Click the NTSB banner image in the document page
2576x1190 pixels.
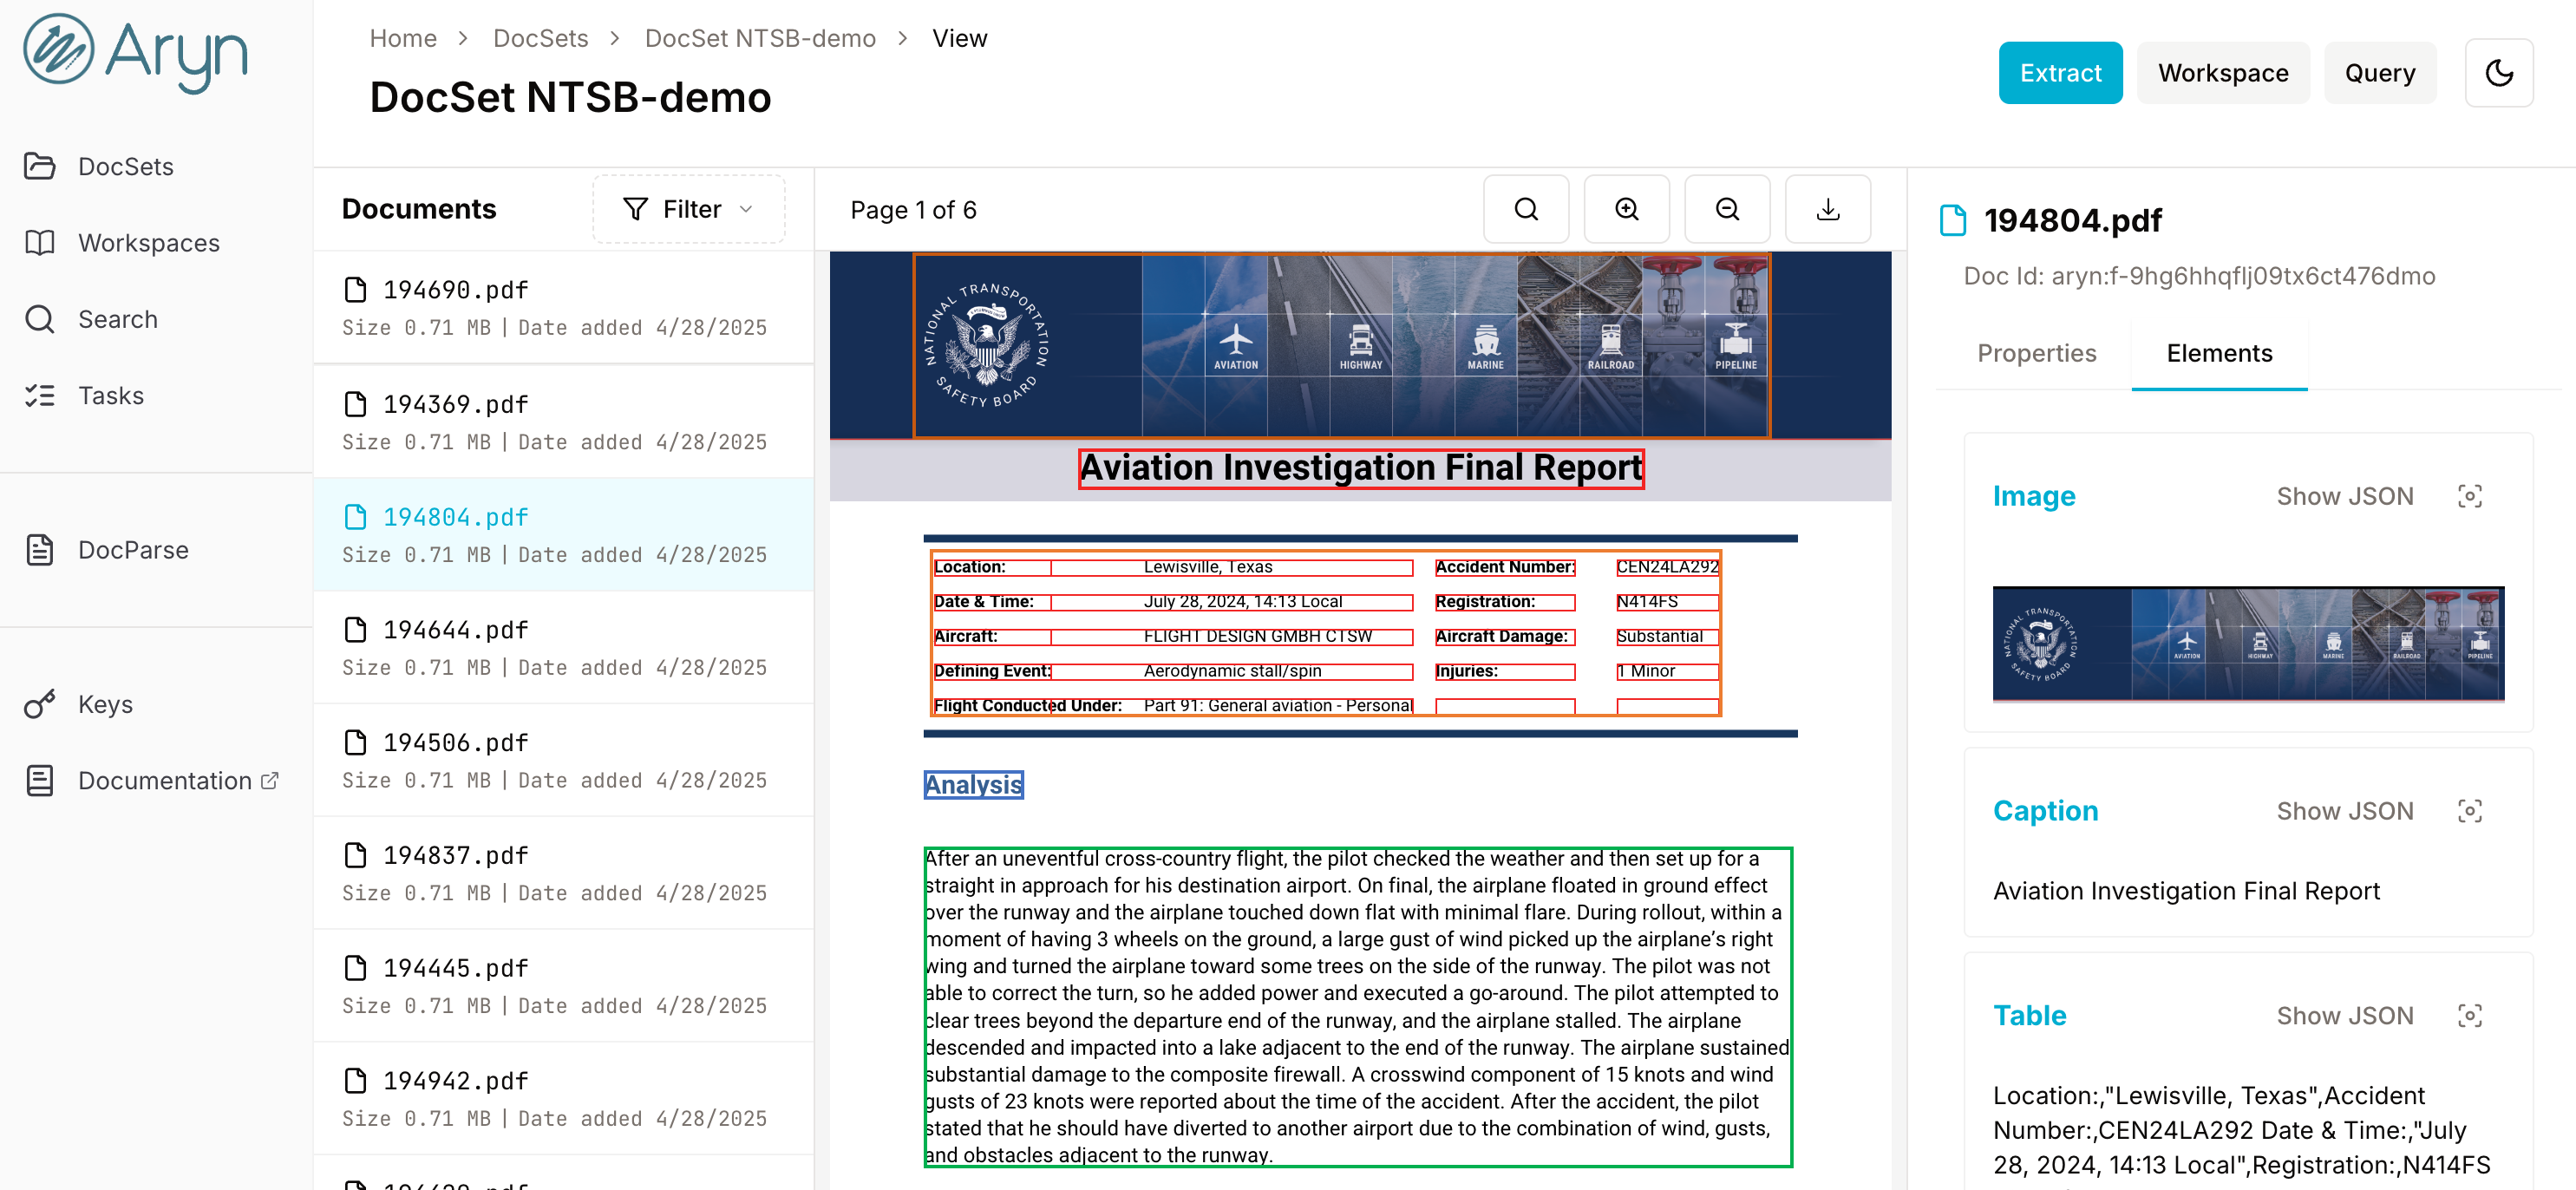(x=1340, y=345)
